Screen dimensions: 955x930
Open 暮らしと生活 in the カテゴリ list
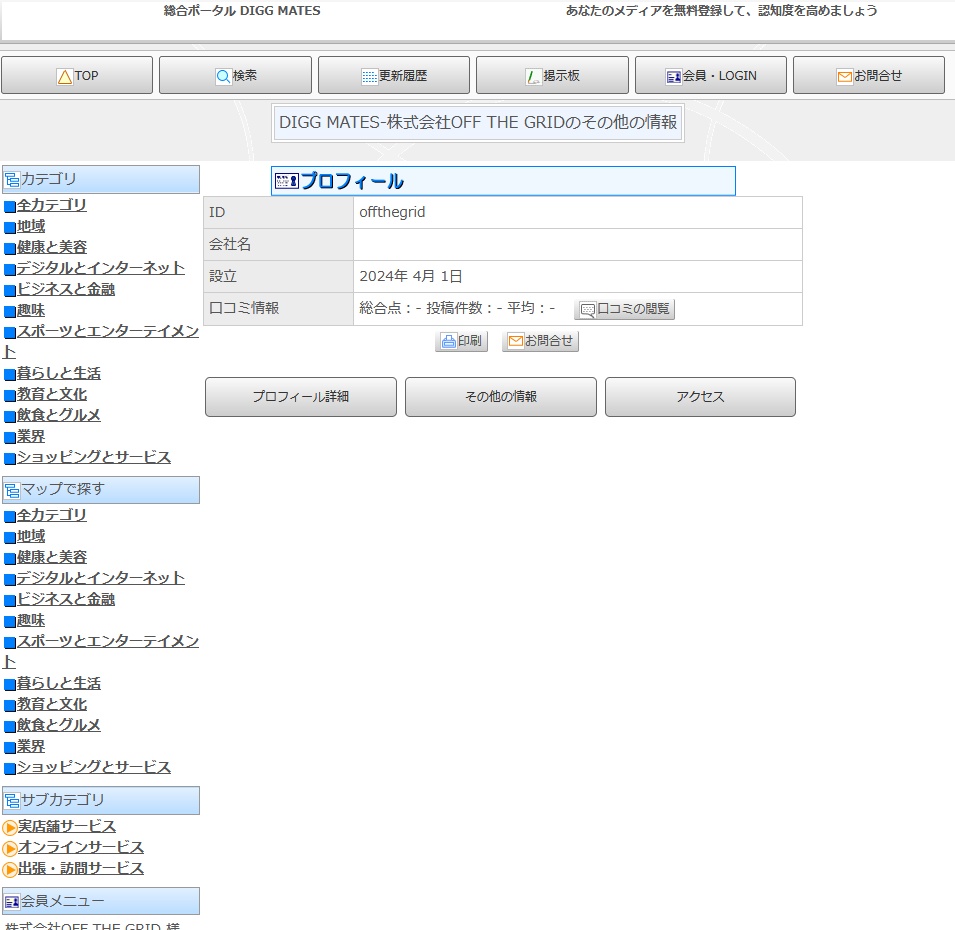click(x=59, y=373)
